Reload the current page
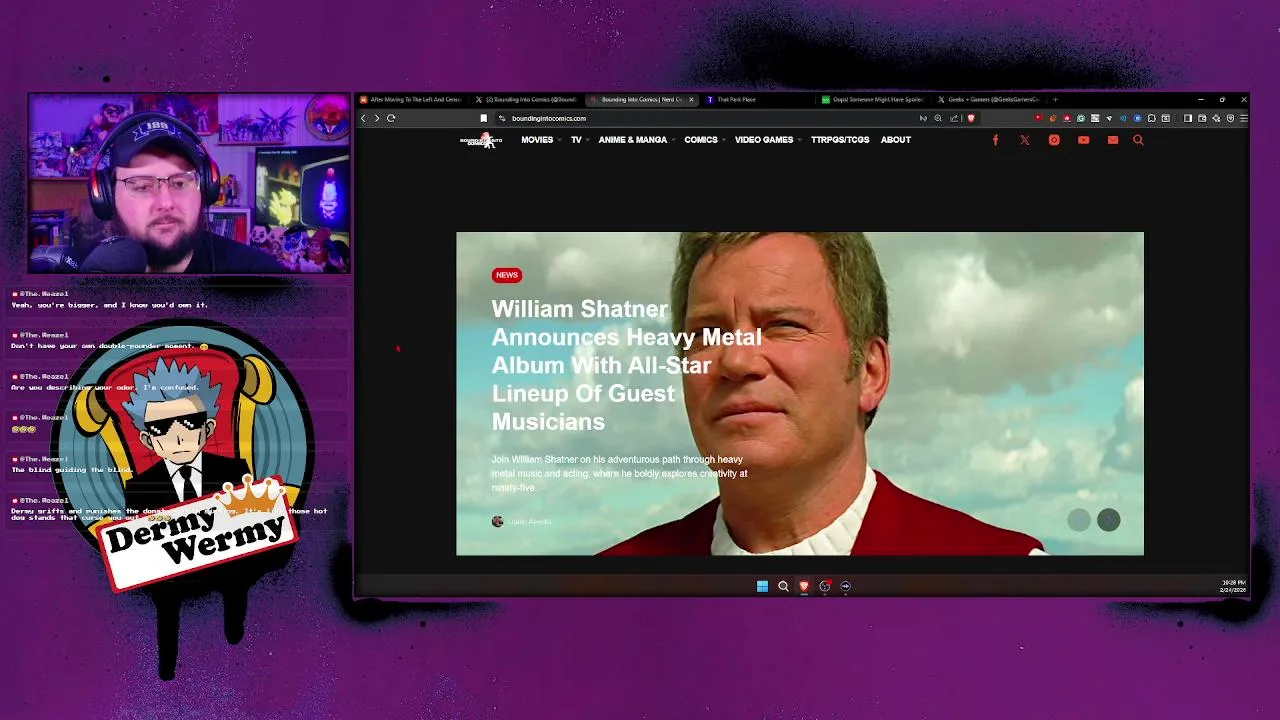The height and width of the screenshot is (720, 1280). point(391,118)
